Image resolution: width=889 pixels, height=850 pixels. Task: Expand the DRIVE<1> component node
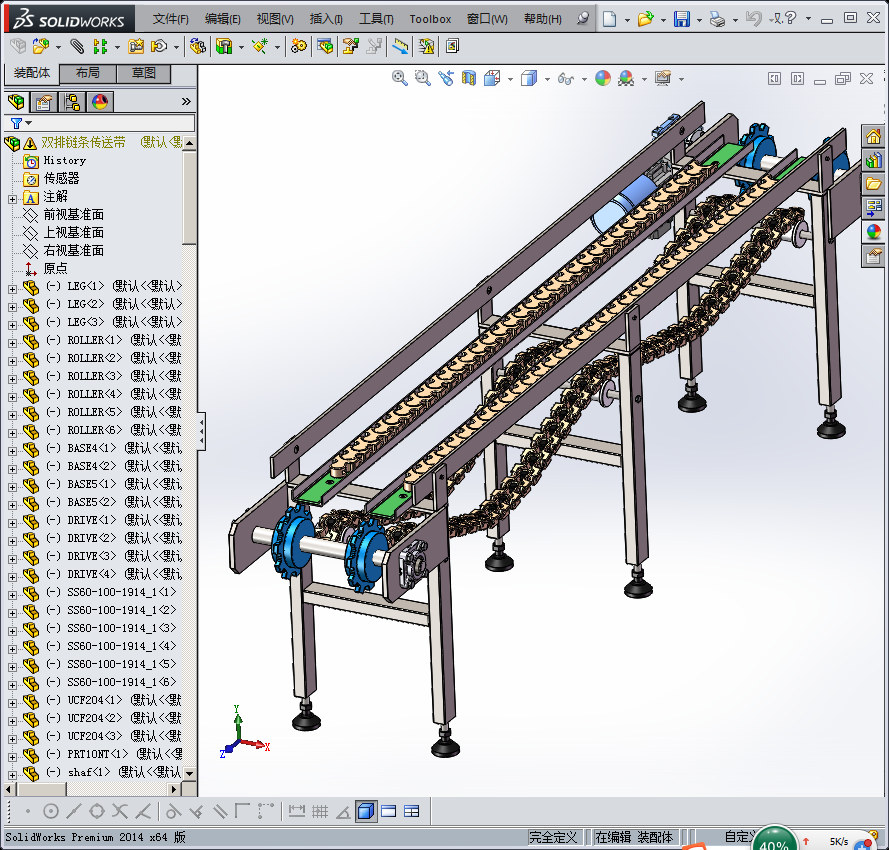(12, 523)
